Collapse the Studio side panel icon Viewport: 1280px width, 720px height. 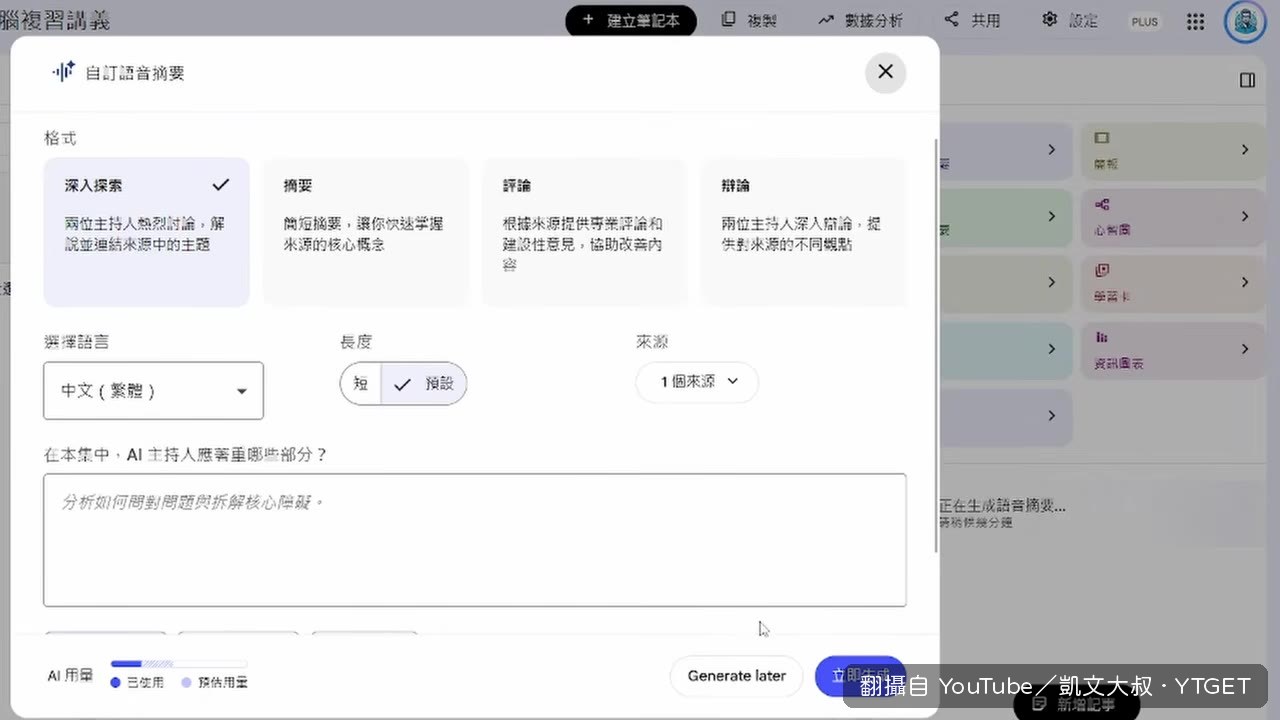1247,80
